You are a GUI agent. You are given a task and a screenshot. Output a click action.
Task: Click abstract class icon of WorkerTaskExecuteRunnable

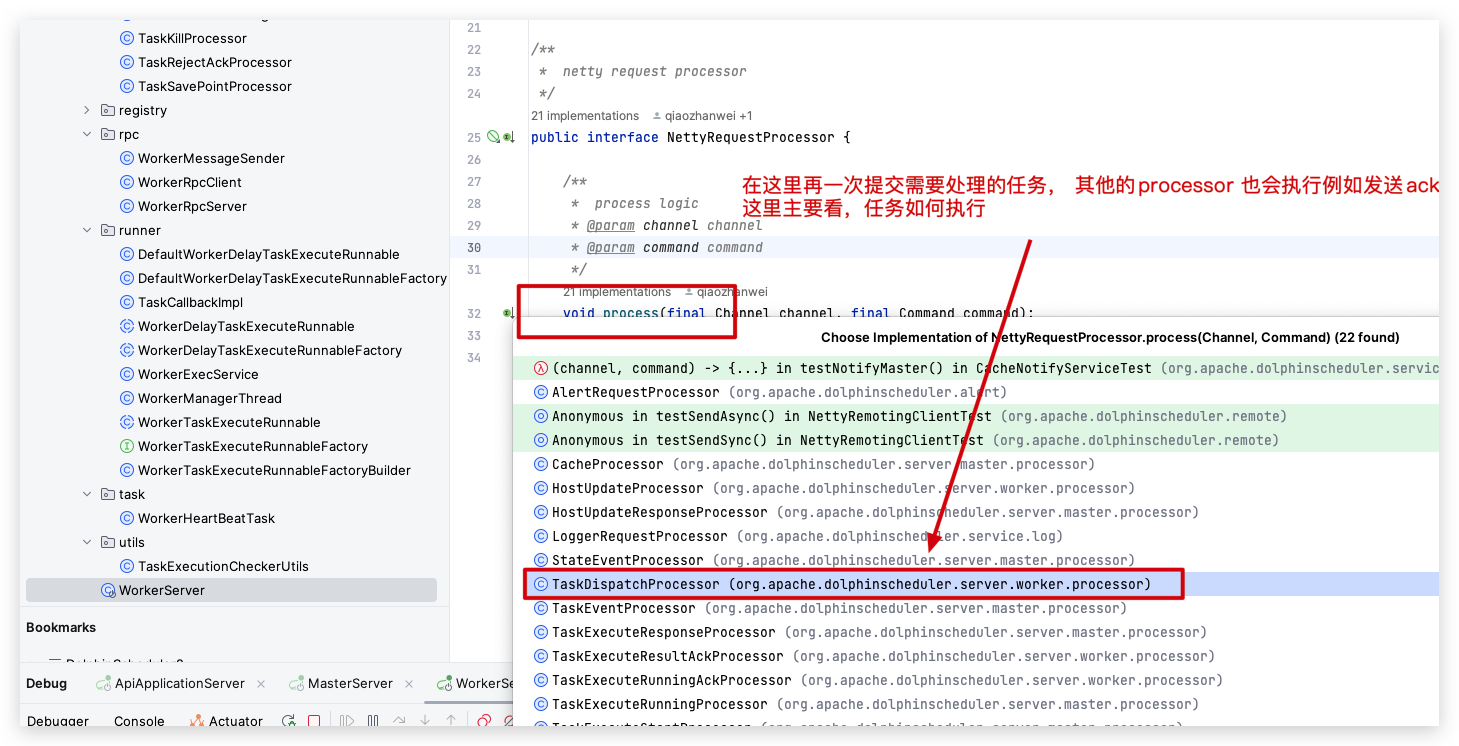click(127, 422)
